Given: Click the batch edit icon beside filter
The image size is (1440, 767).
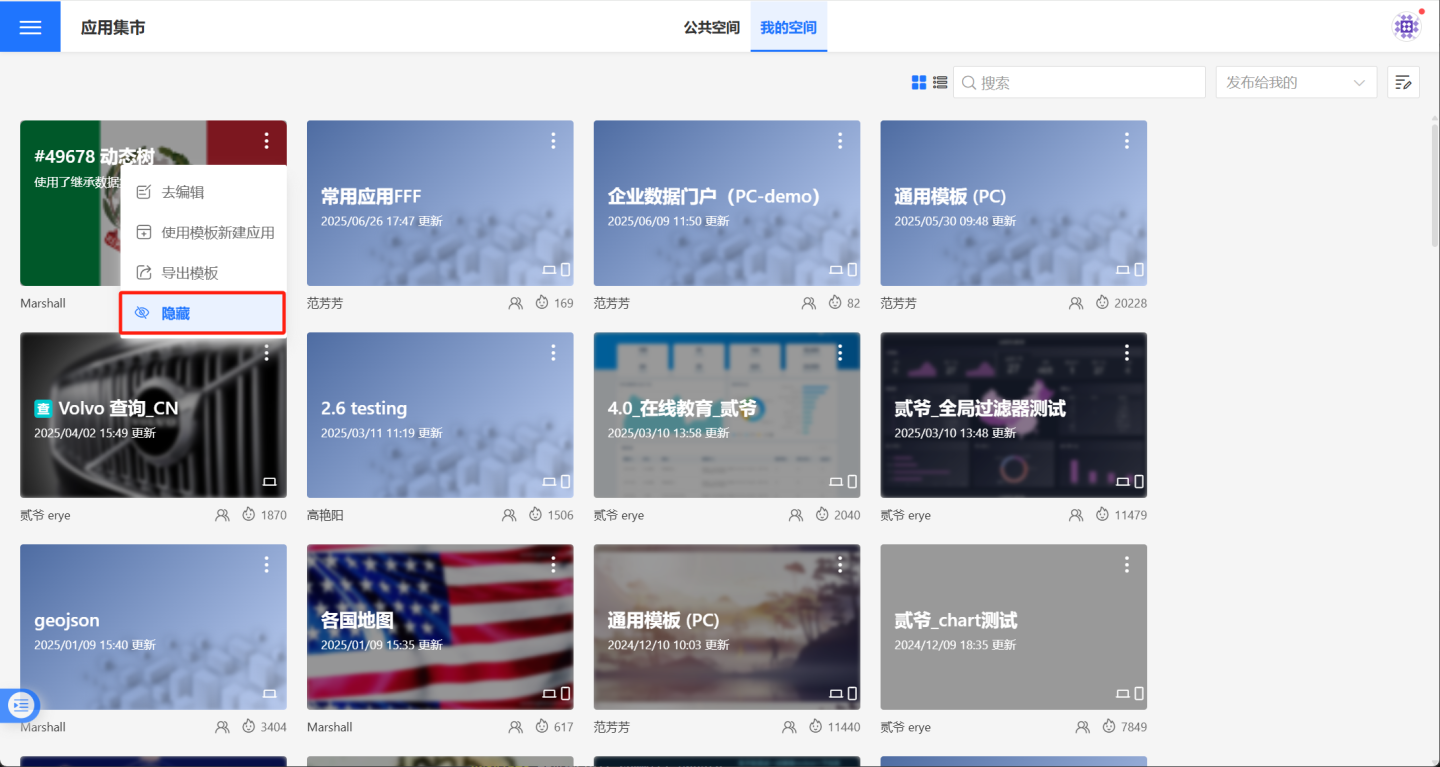Looking at the screenshot, I should (1404, 83).
